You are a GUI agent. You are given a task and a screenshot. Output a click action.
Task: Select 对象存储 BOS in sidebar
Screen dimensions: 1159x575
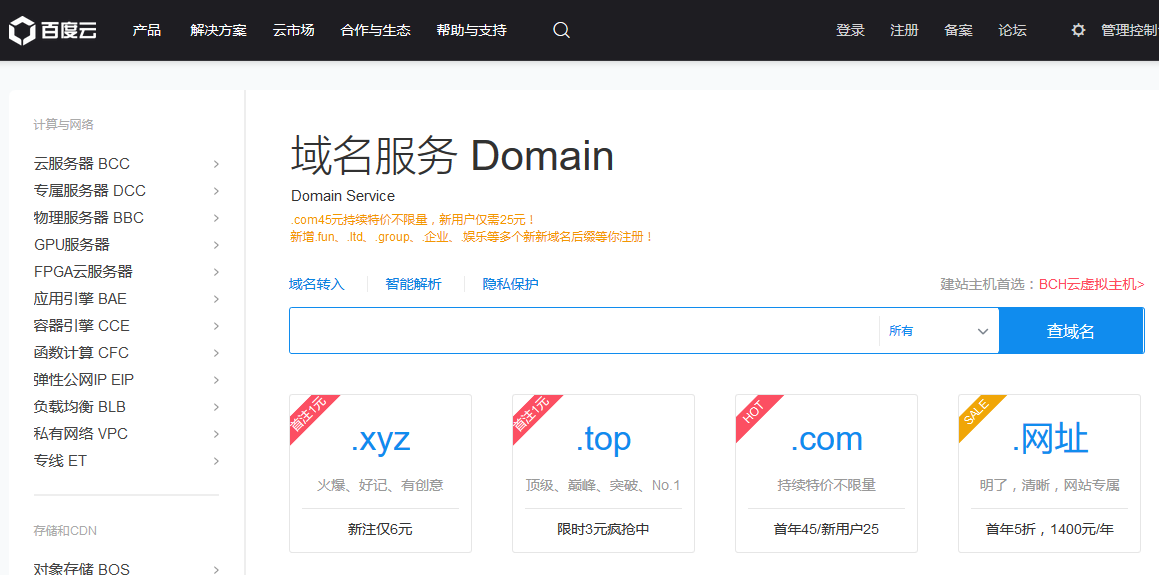[82, 568]
